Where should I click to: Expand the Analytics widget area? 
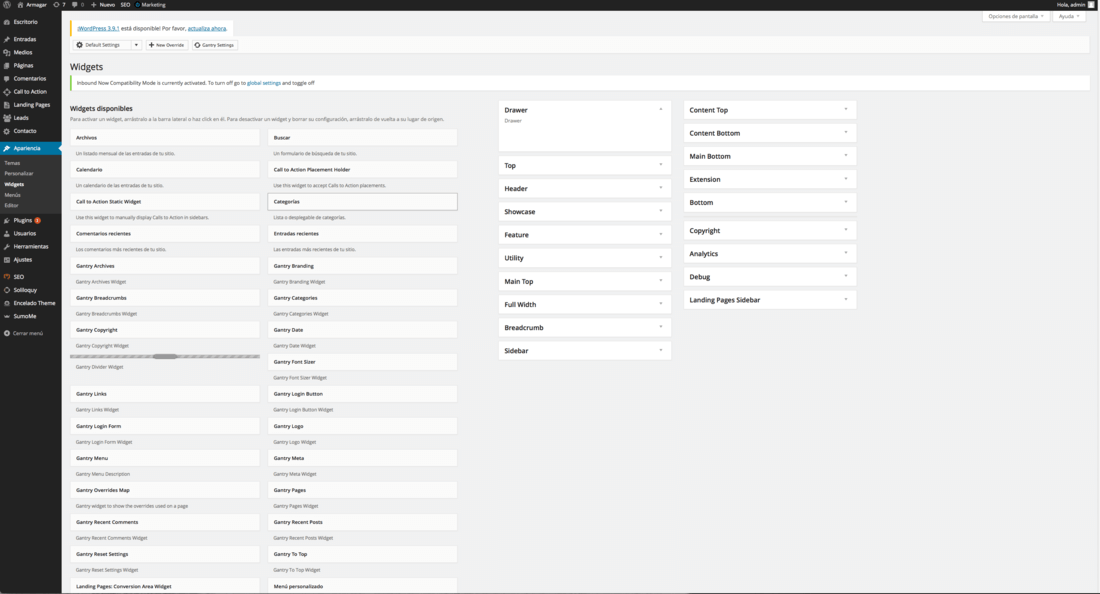tap(845, 253)
